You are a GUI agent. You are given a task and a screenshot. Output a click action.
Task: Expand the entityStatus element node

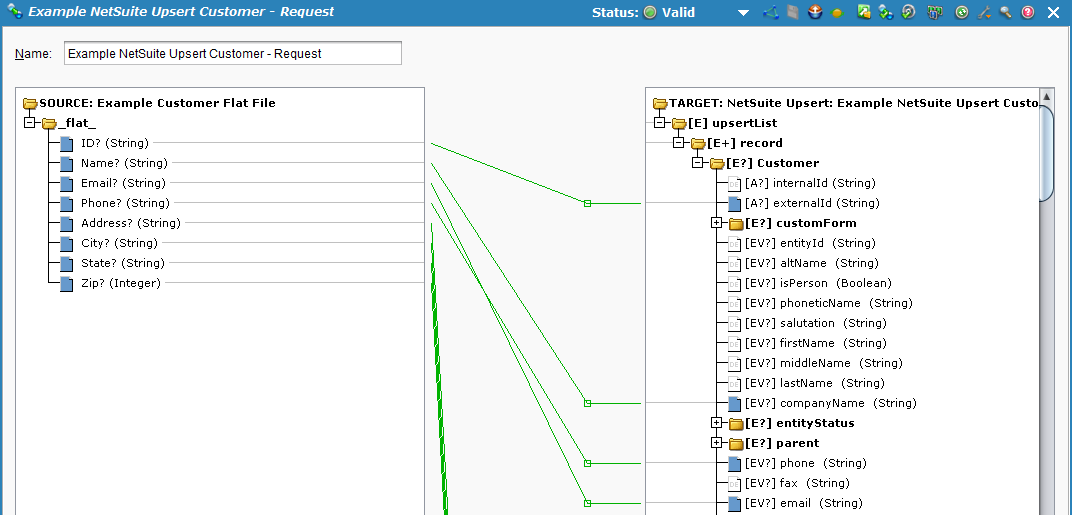(716, 423)
